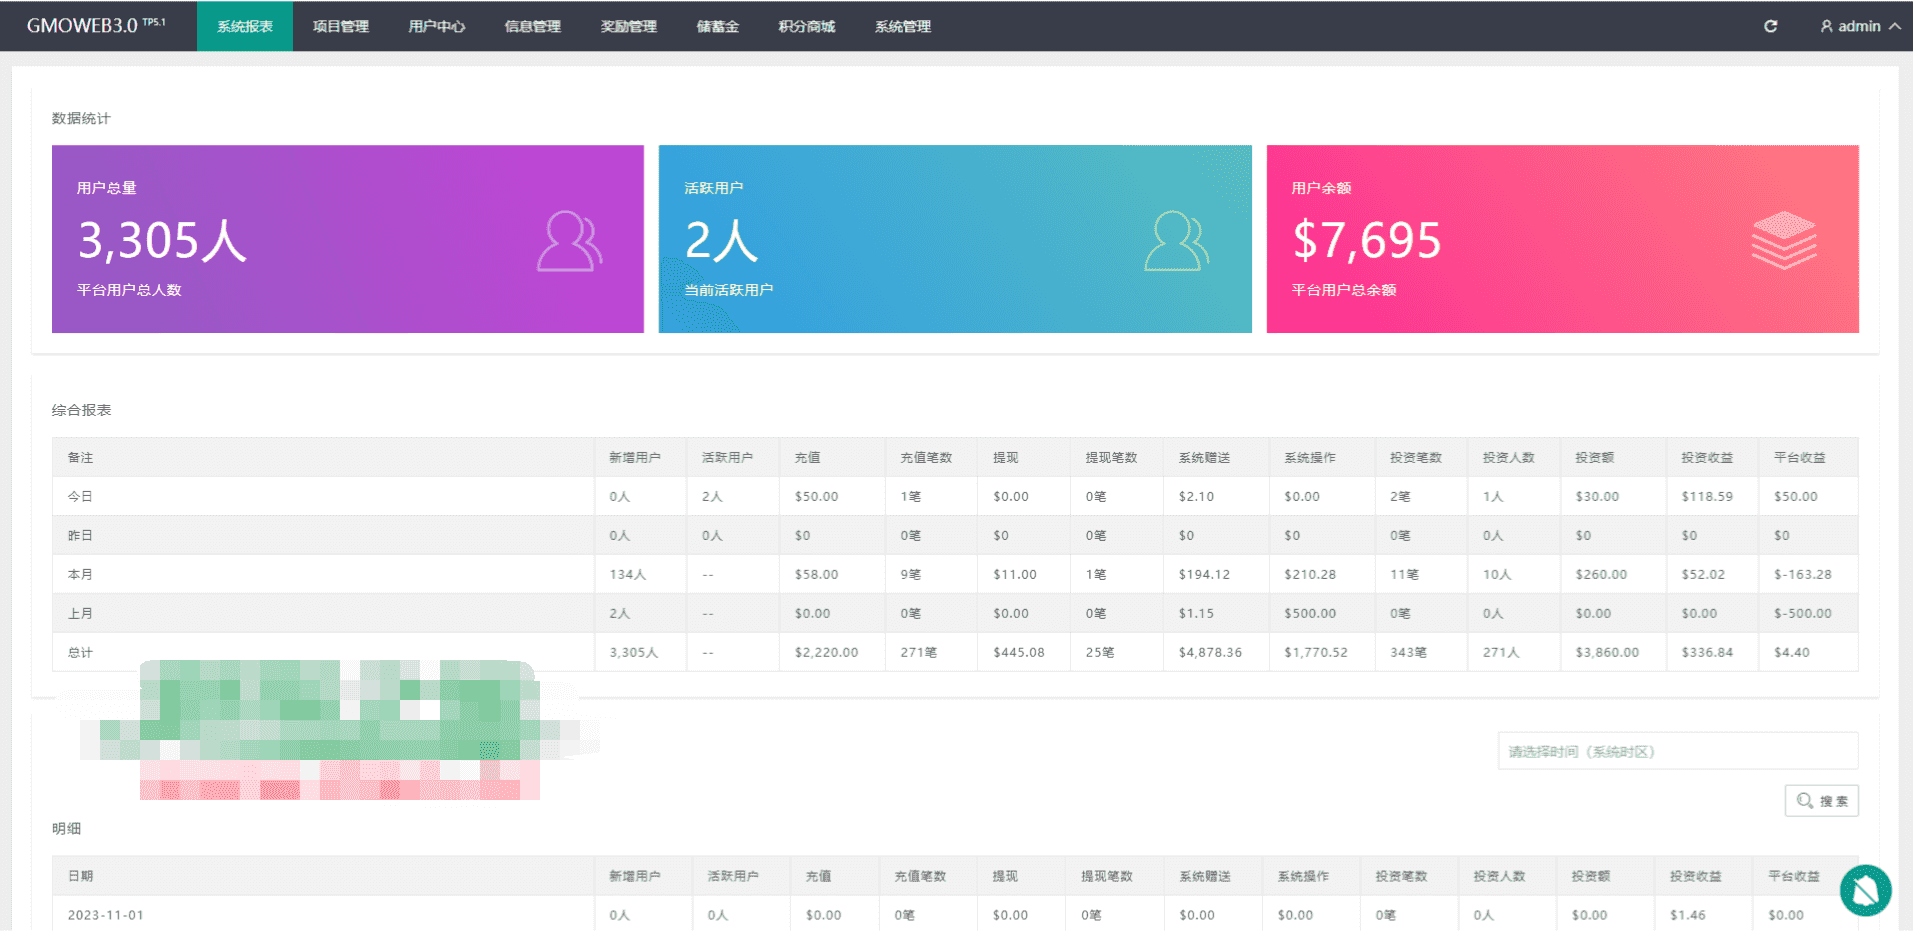Click layers icon on 用户余额 card
Screen dimensions: 1913x934
(x=1784, y=240)
